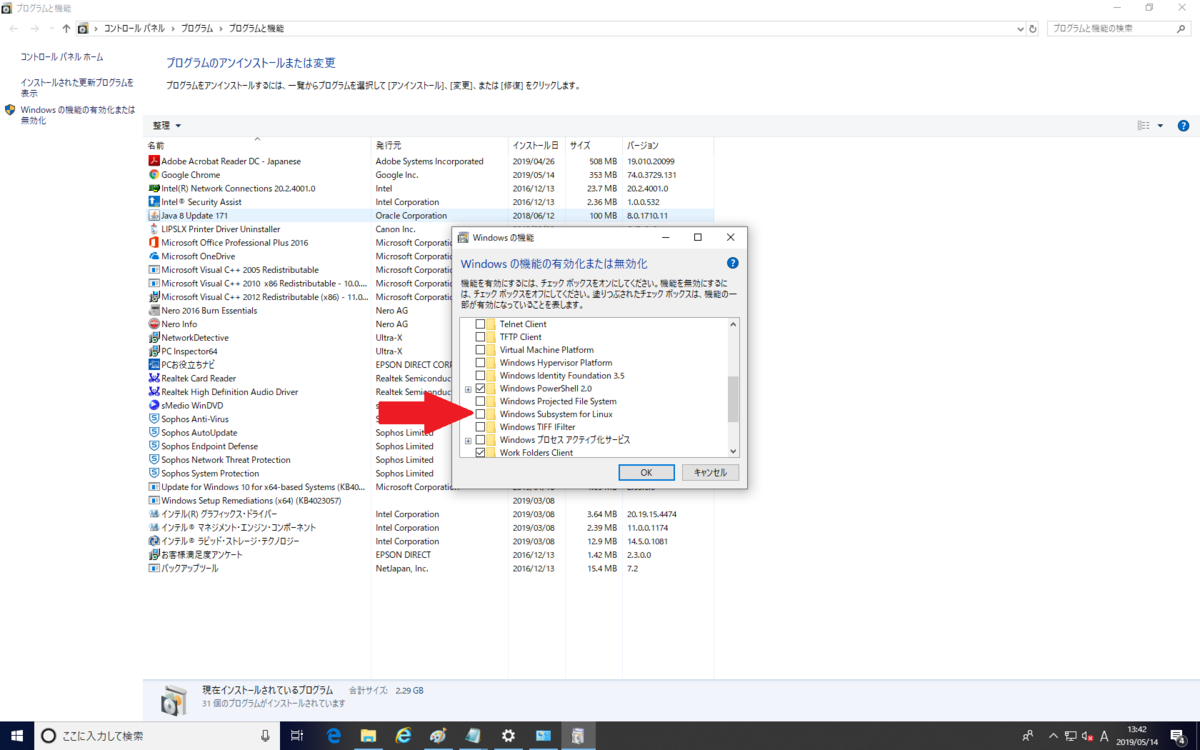The width and height of the screenshot is (1200, 750).
Task: Check Windows Projected File System
Action: coord(480,401)
